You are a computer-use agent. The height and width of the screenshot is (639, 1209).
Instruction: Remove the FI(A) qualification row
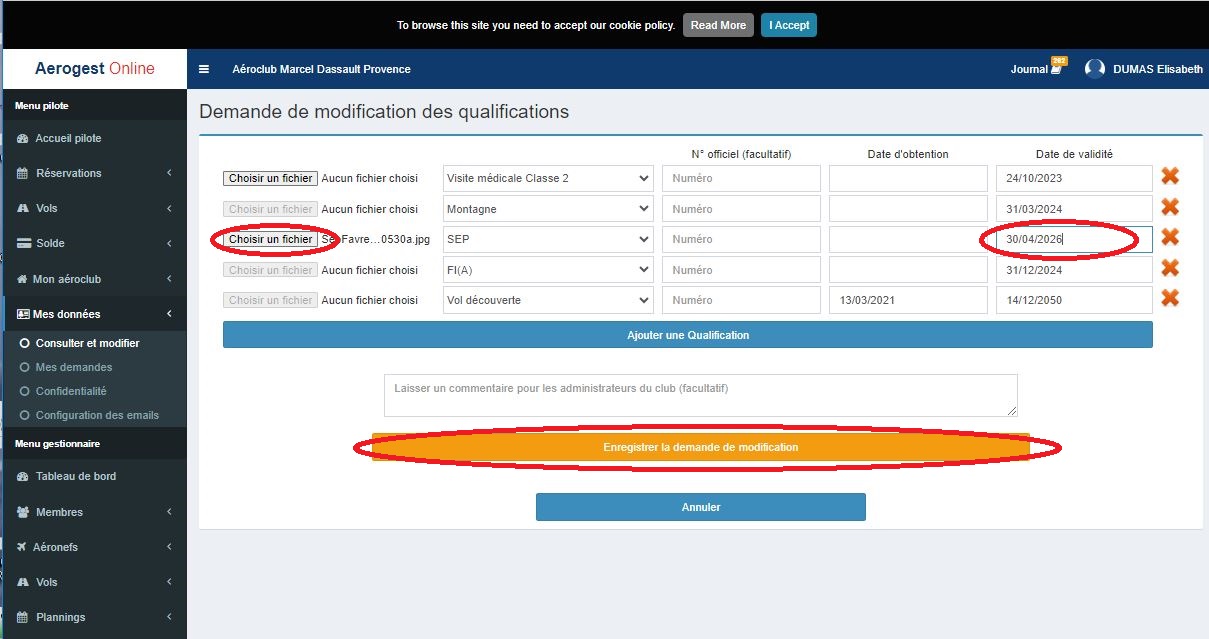[1169, 269]
